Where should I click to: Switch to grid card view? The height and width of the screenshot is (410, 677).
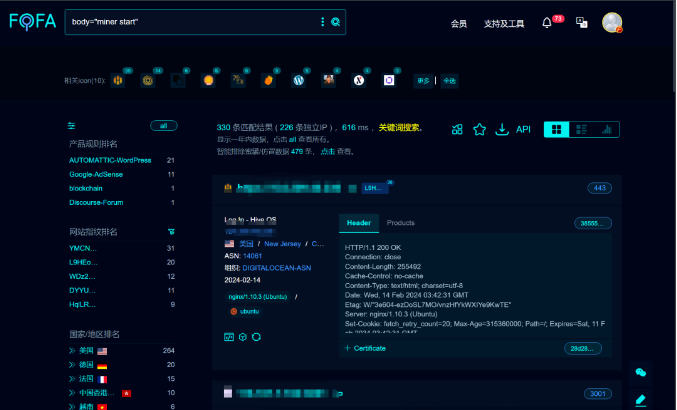[556, 129]
